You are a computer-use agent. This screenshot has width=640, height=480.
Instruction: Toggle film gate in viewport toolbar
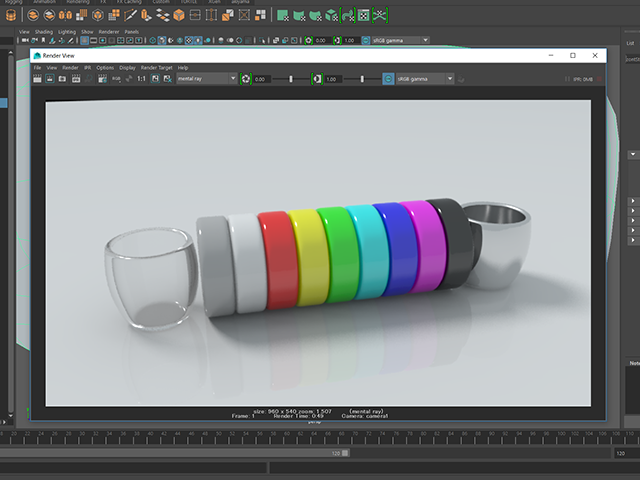tap(93, 40)
